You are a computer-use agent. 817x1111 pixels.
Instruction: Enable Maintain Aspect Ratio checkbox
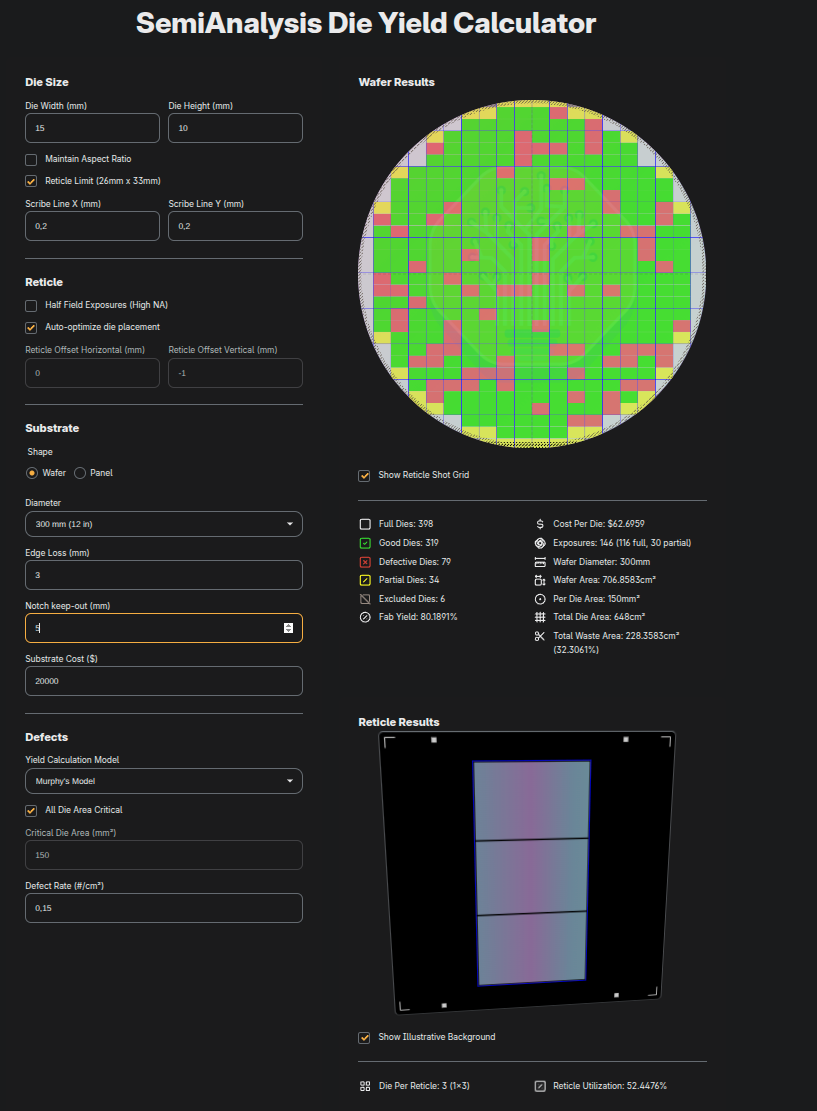click(x=31, y=159)
